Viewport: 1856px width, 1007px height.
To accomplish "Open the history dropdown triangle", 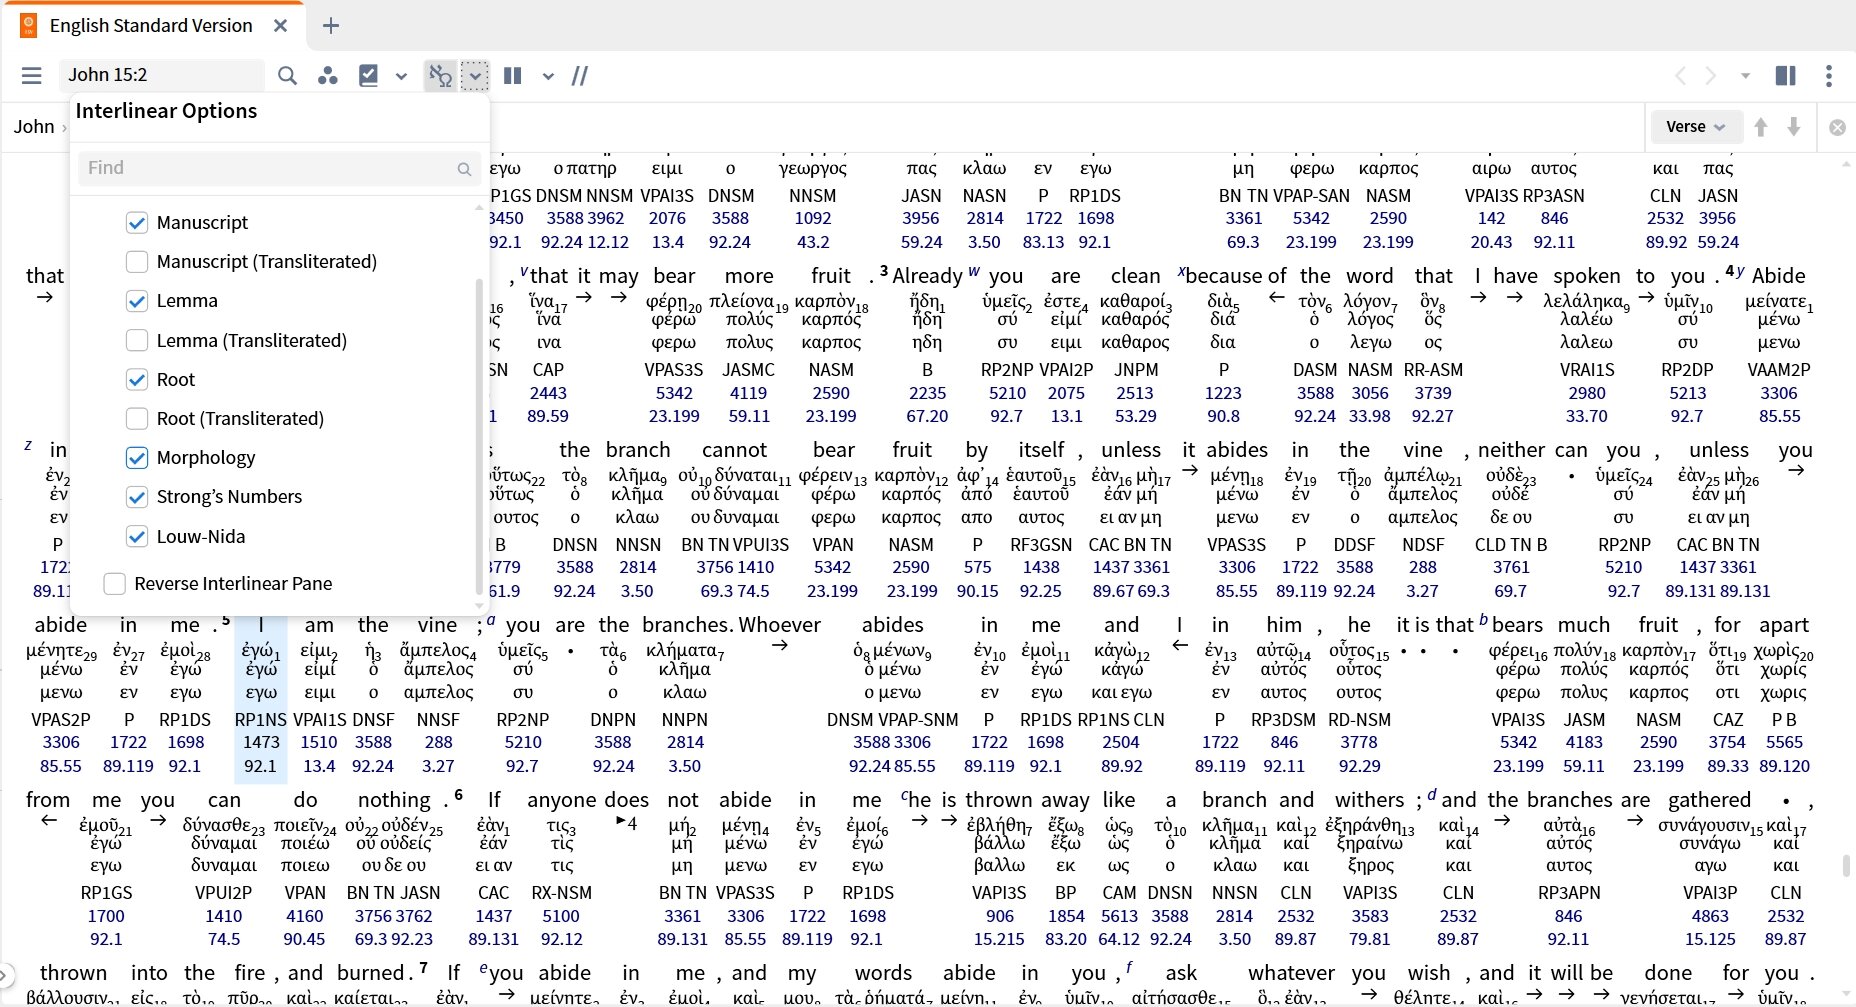I will tap(1746, 76).
